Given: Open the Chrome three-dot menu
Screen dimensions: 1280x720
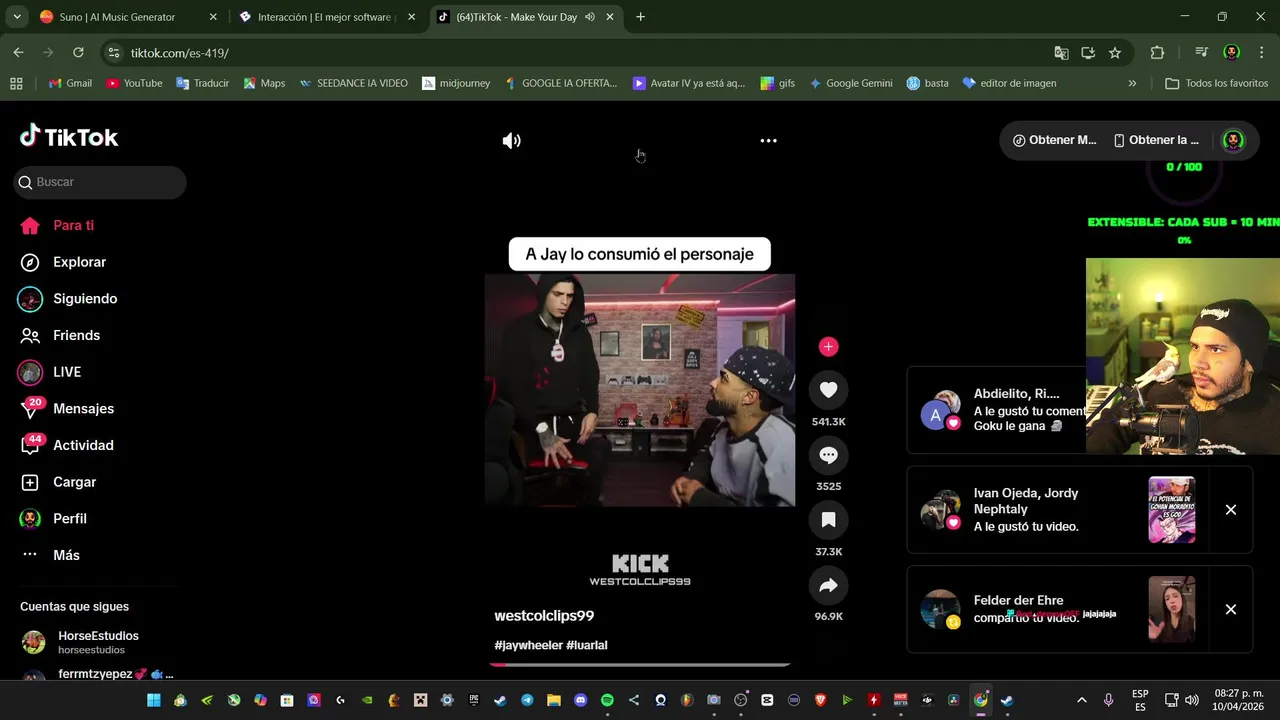Looking at the screenshot, I should click(x=1261, y=53).
